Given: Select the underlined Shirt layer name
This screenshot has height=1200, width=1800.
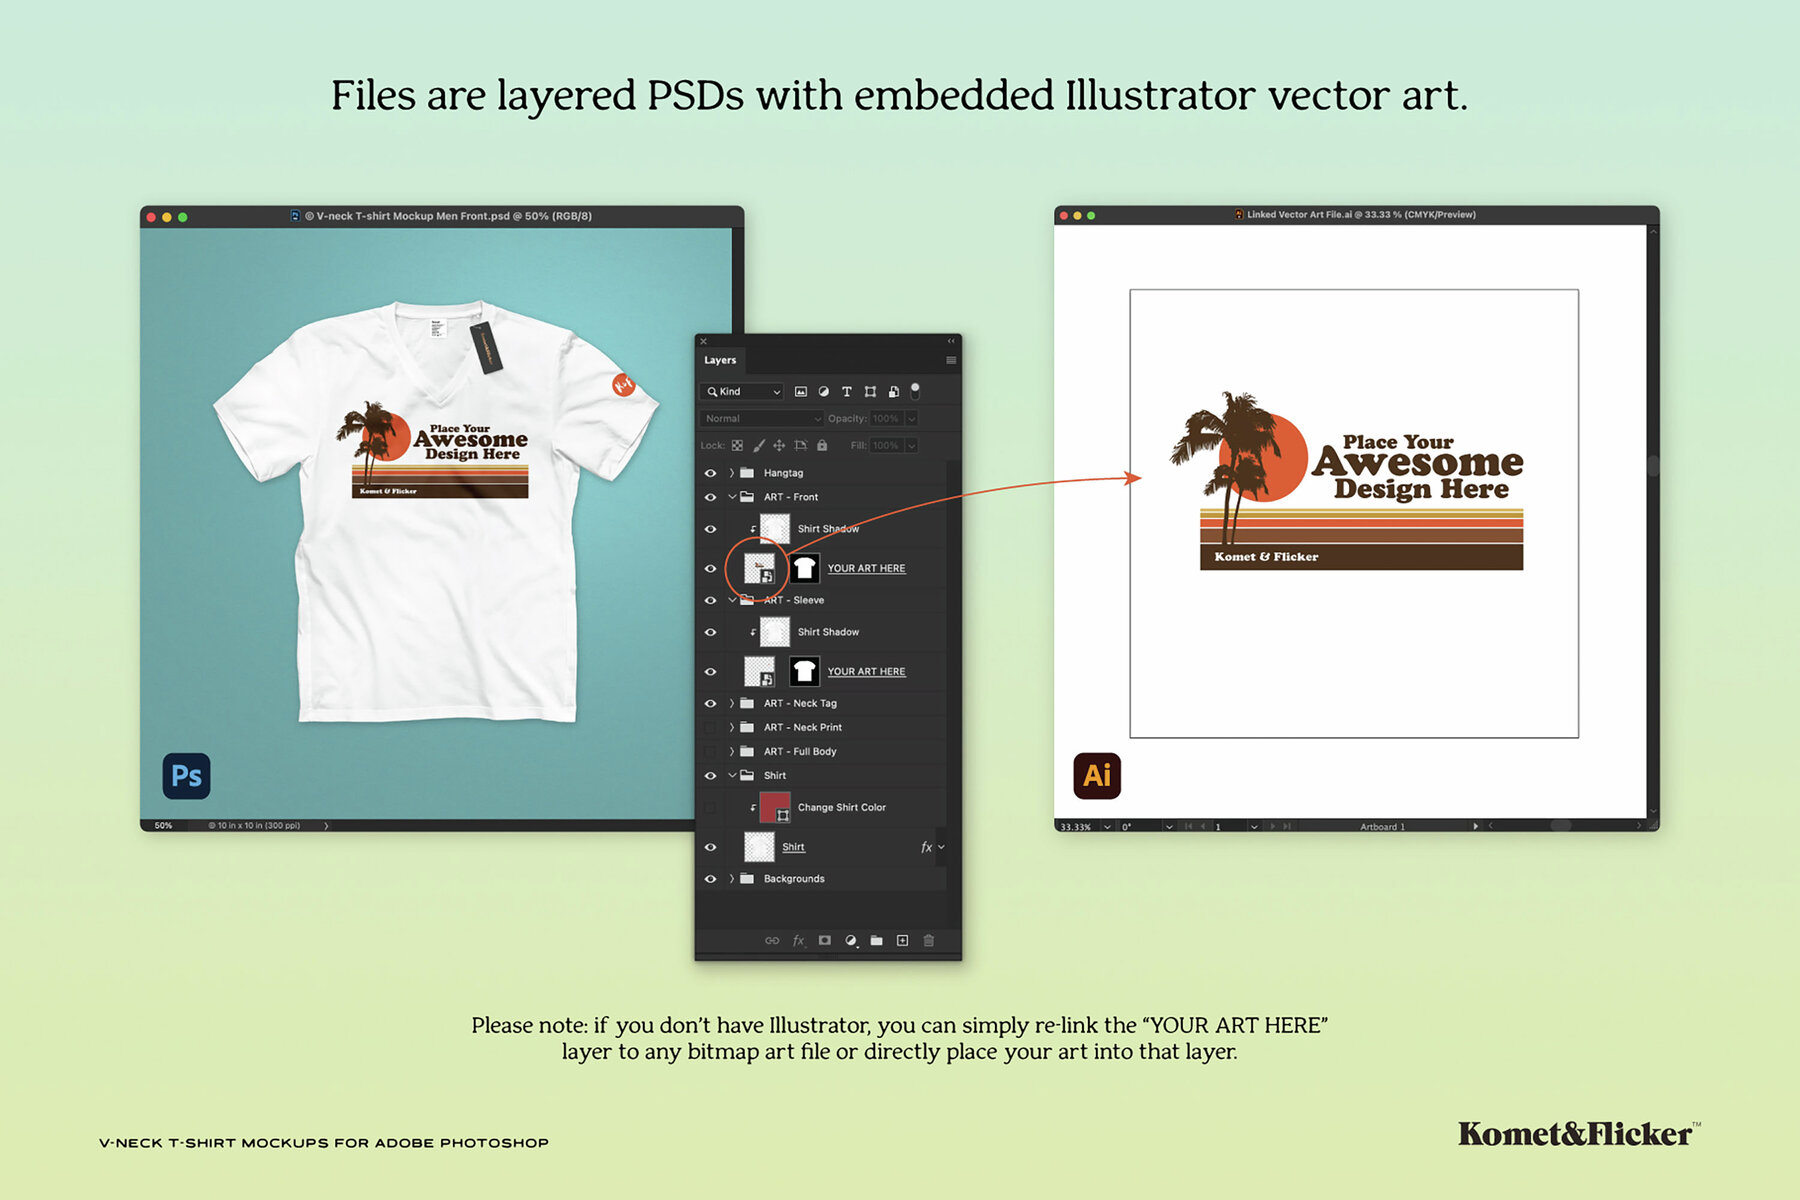Looking at the screenshot, I should pos(793,847).
